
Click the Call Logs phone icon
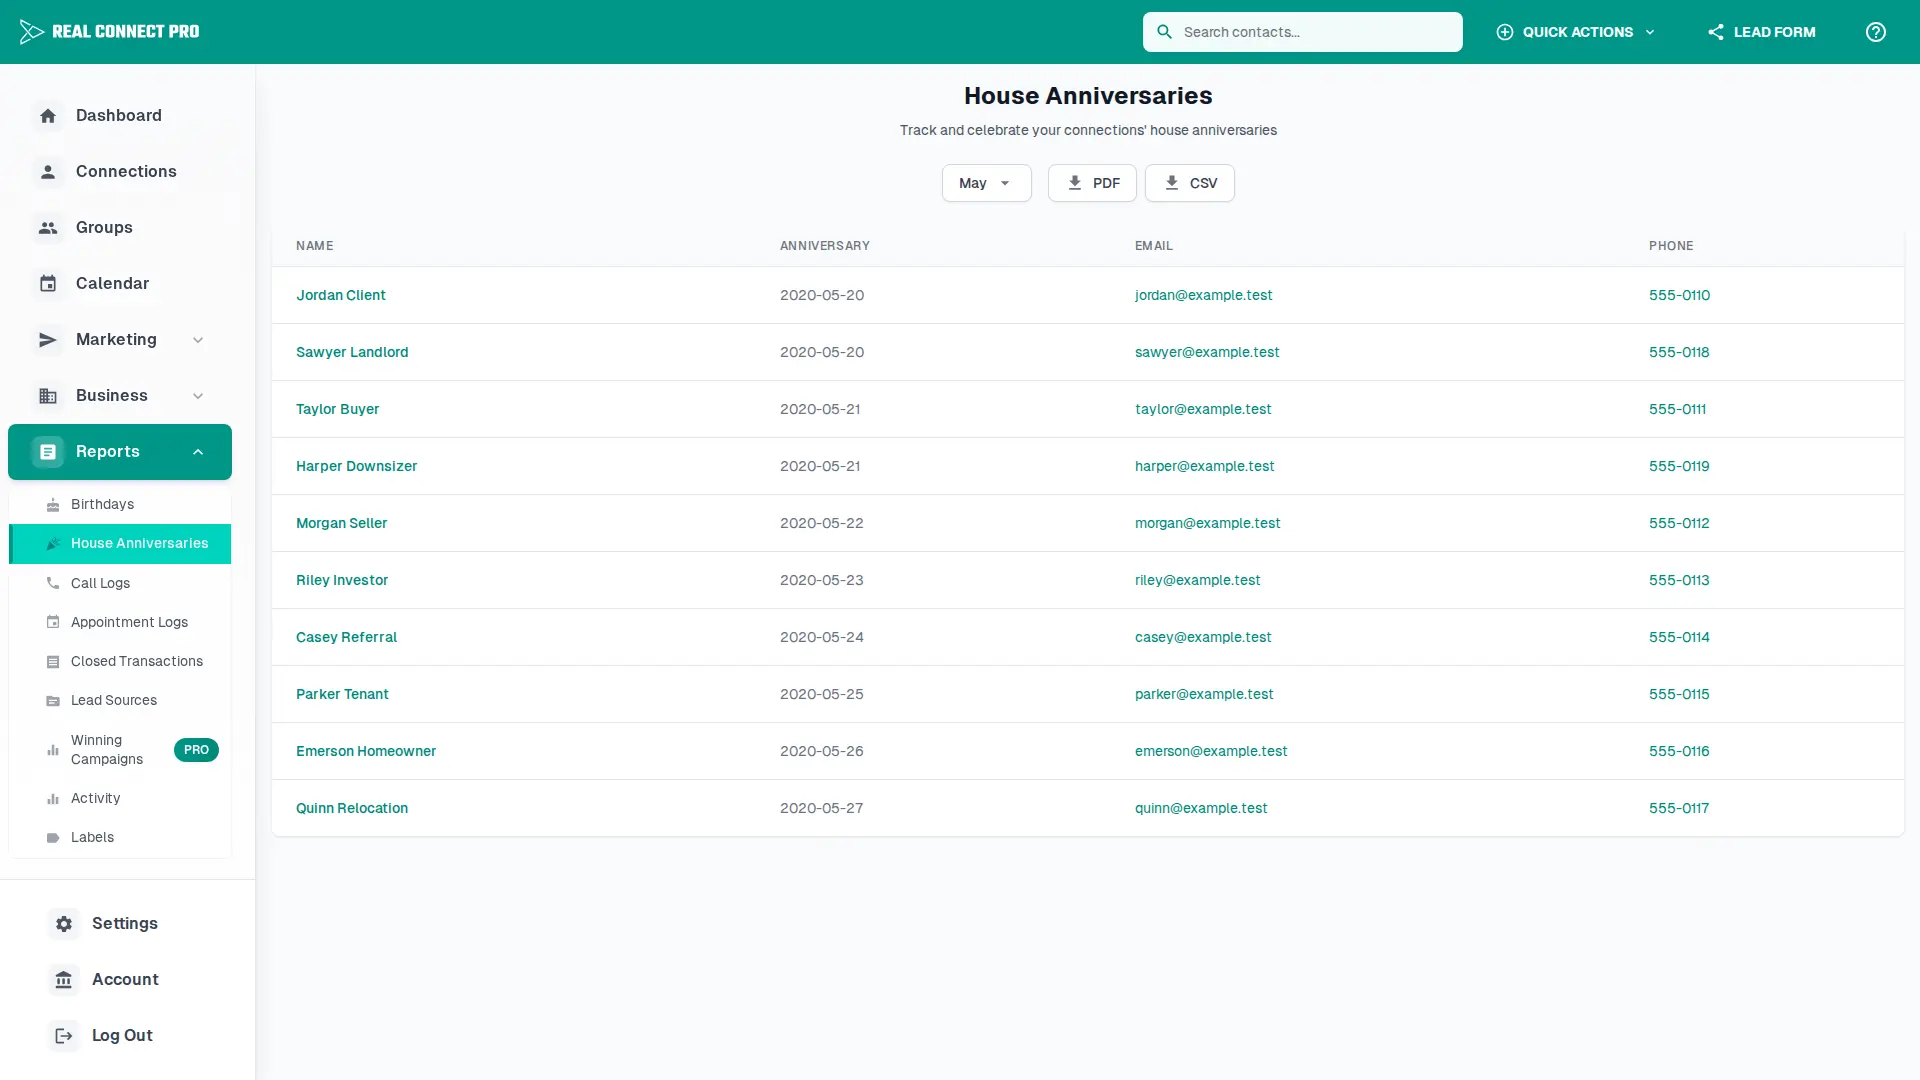53,583
